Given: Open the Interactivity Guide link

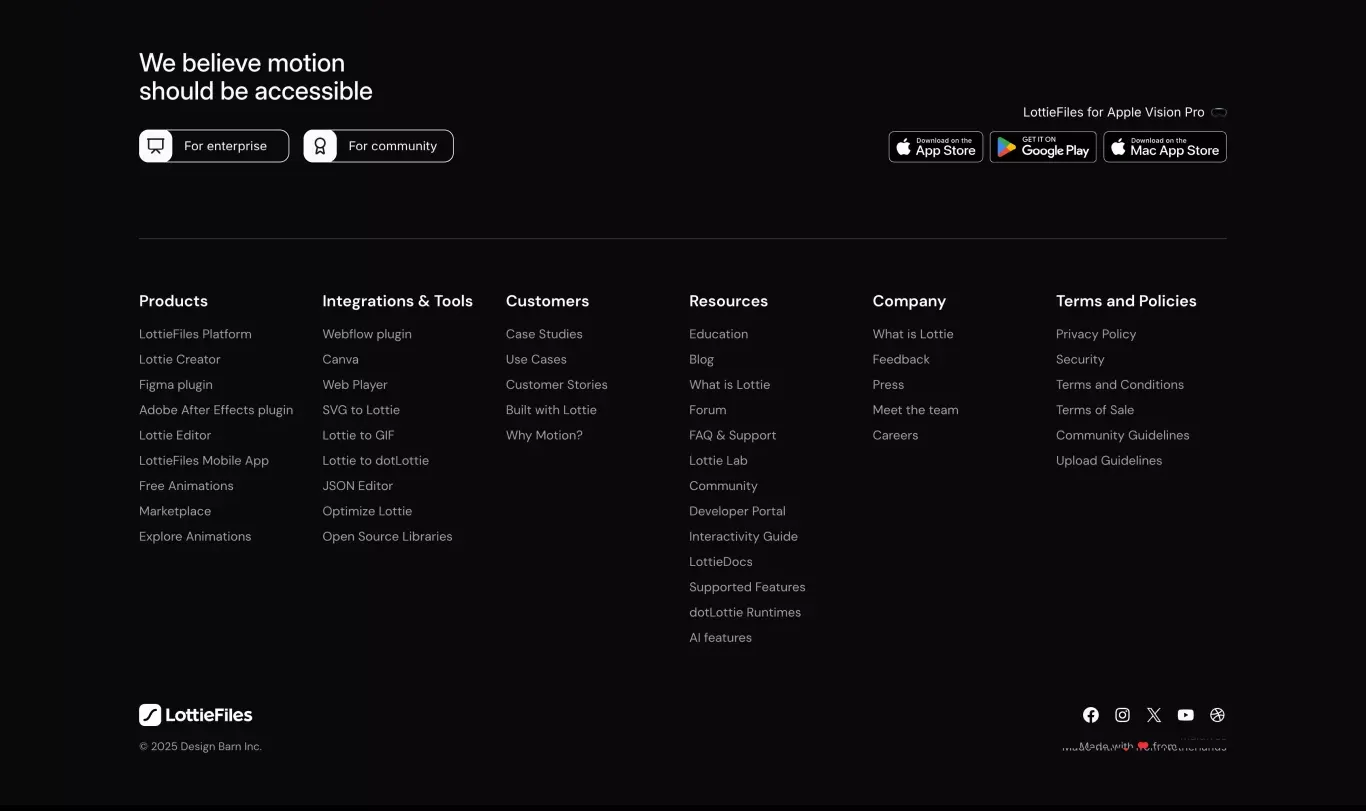Looking at the screenshot, I should click(743, 537).
